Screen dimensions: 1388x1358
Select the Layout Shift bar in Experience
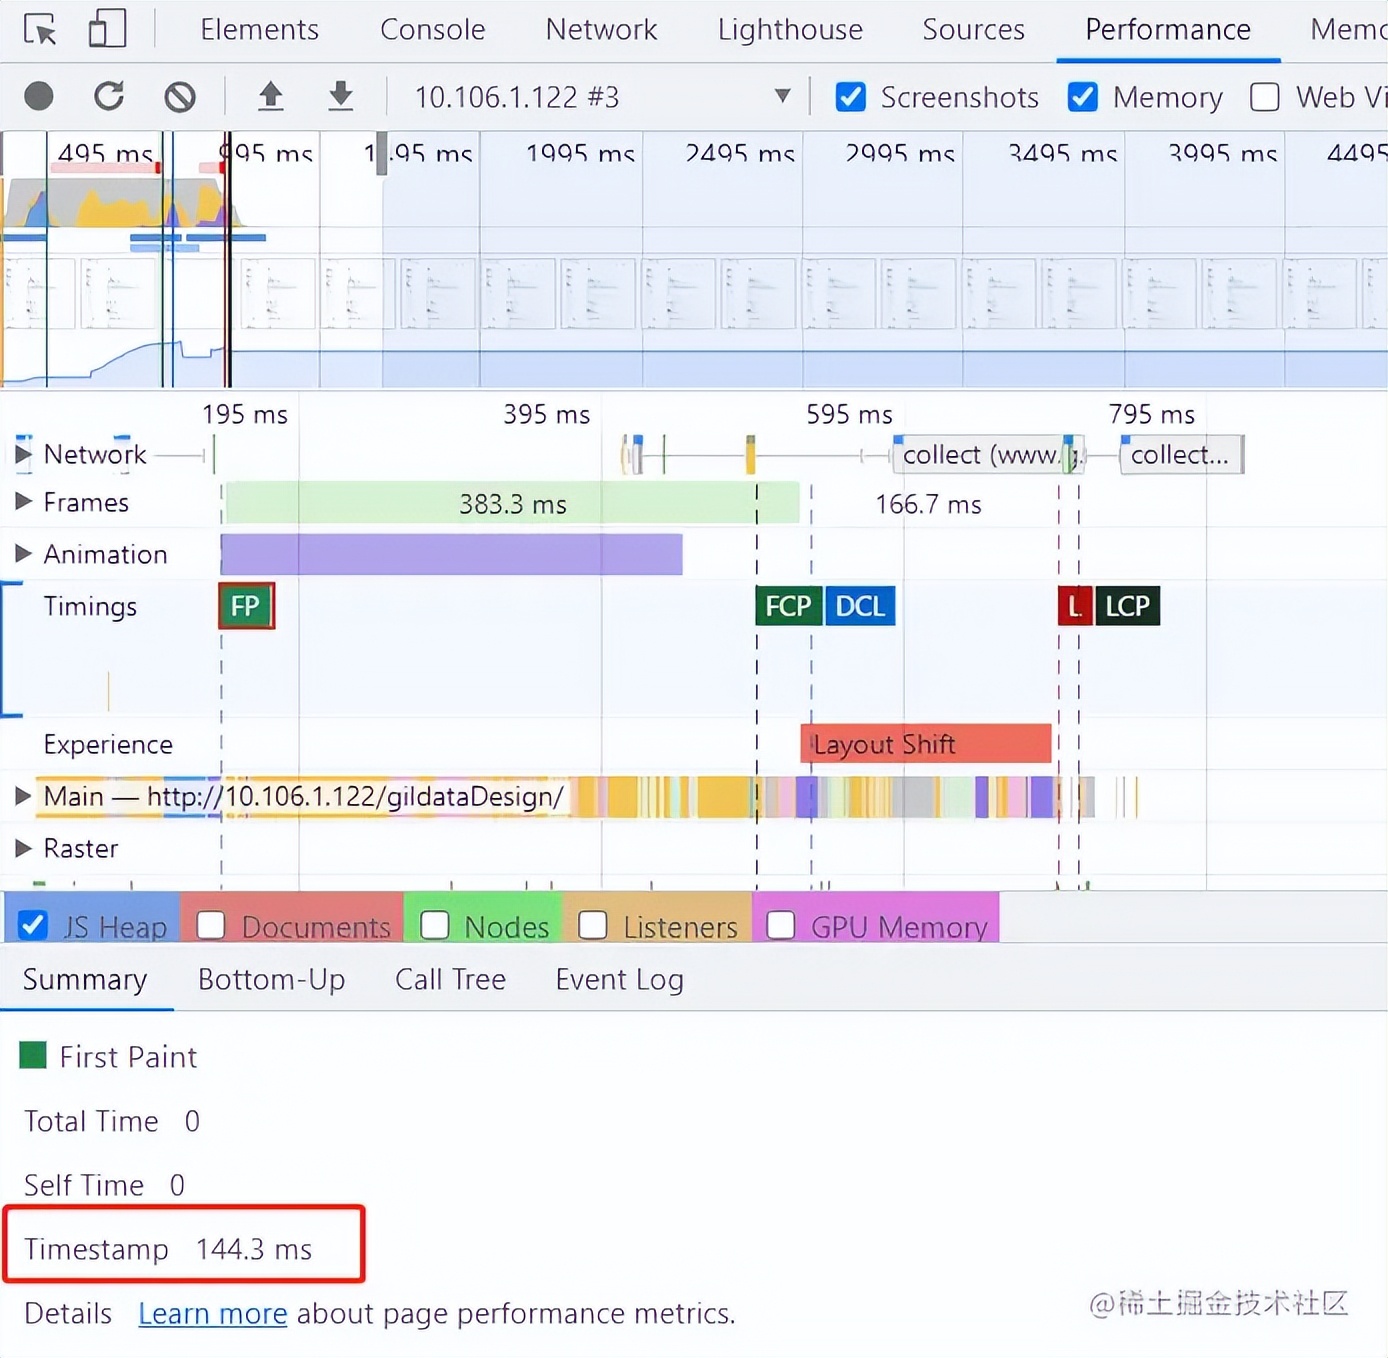(925, 744)
